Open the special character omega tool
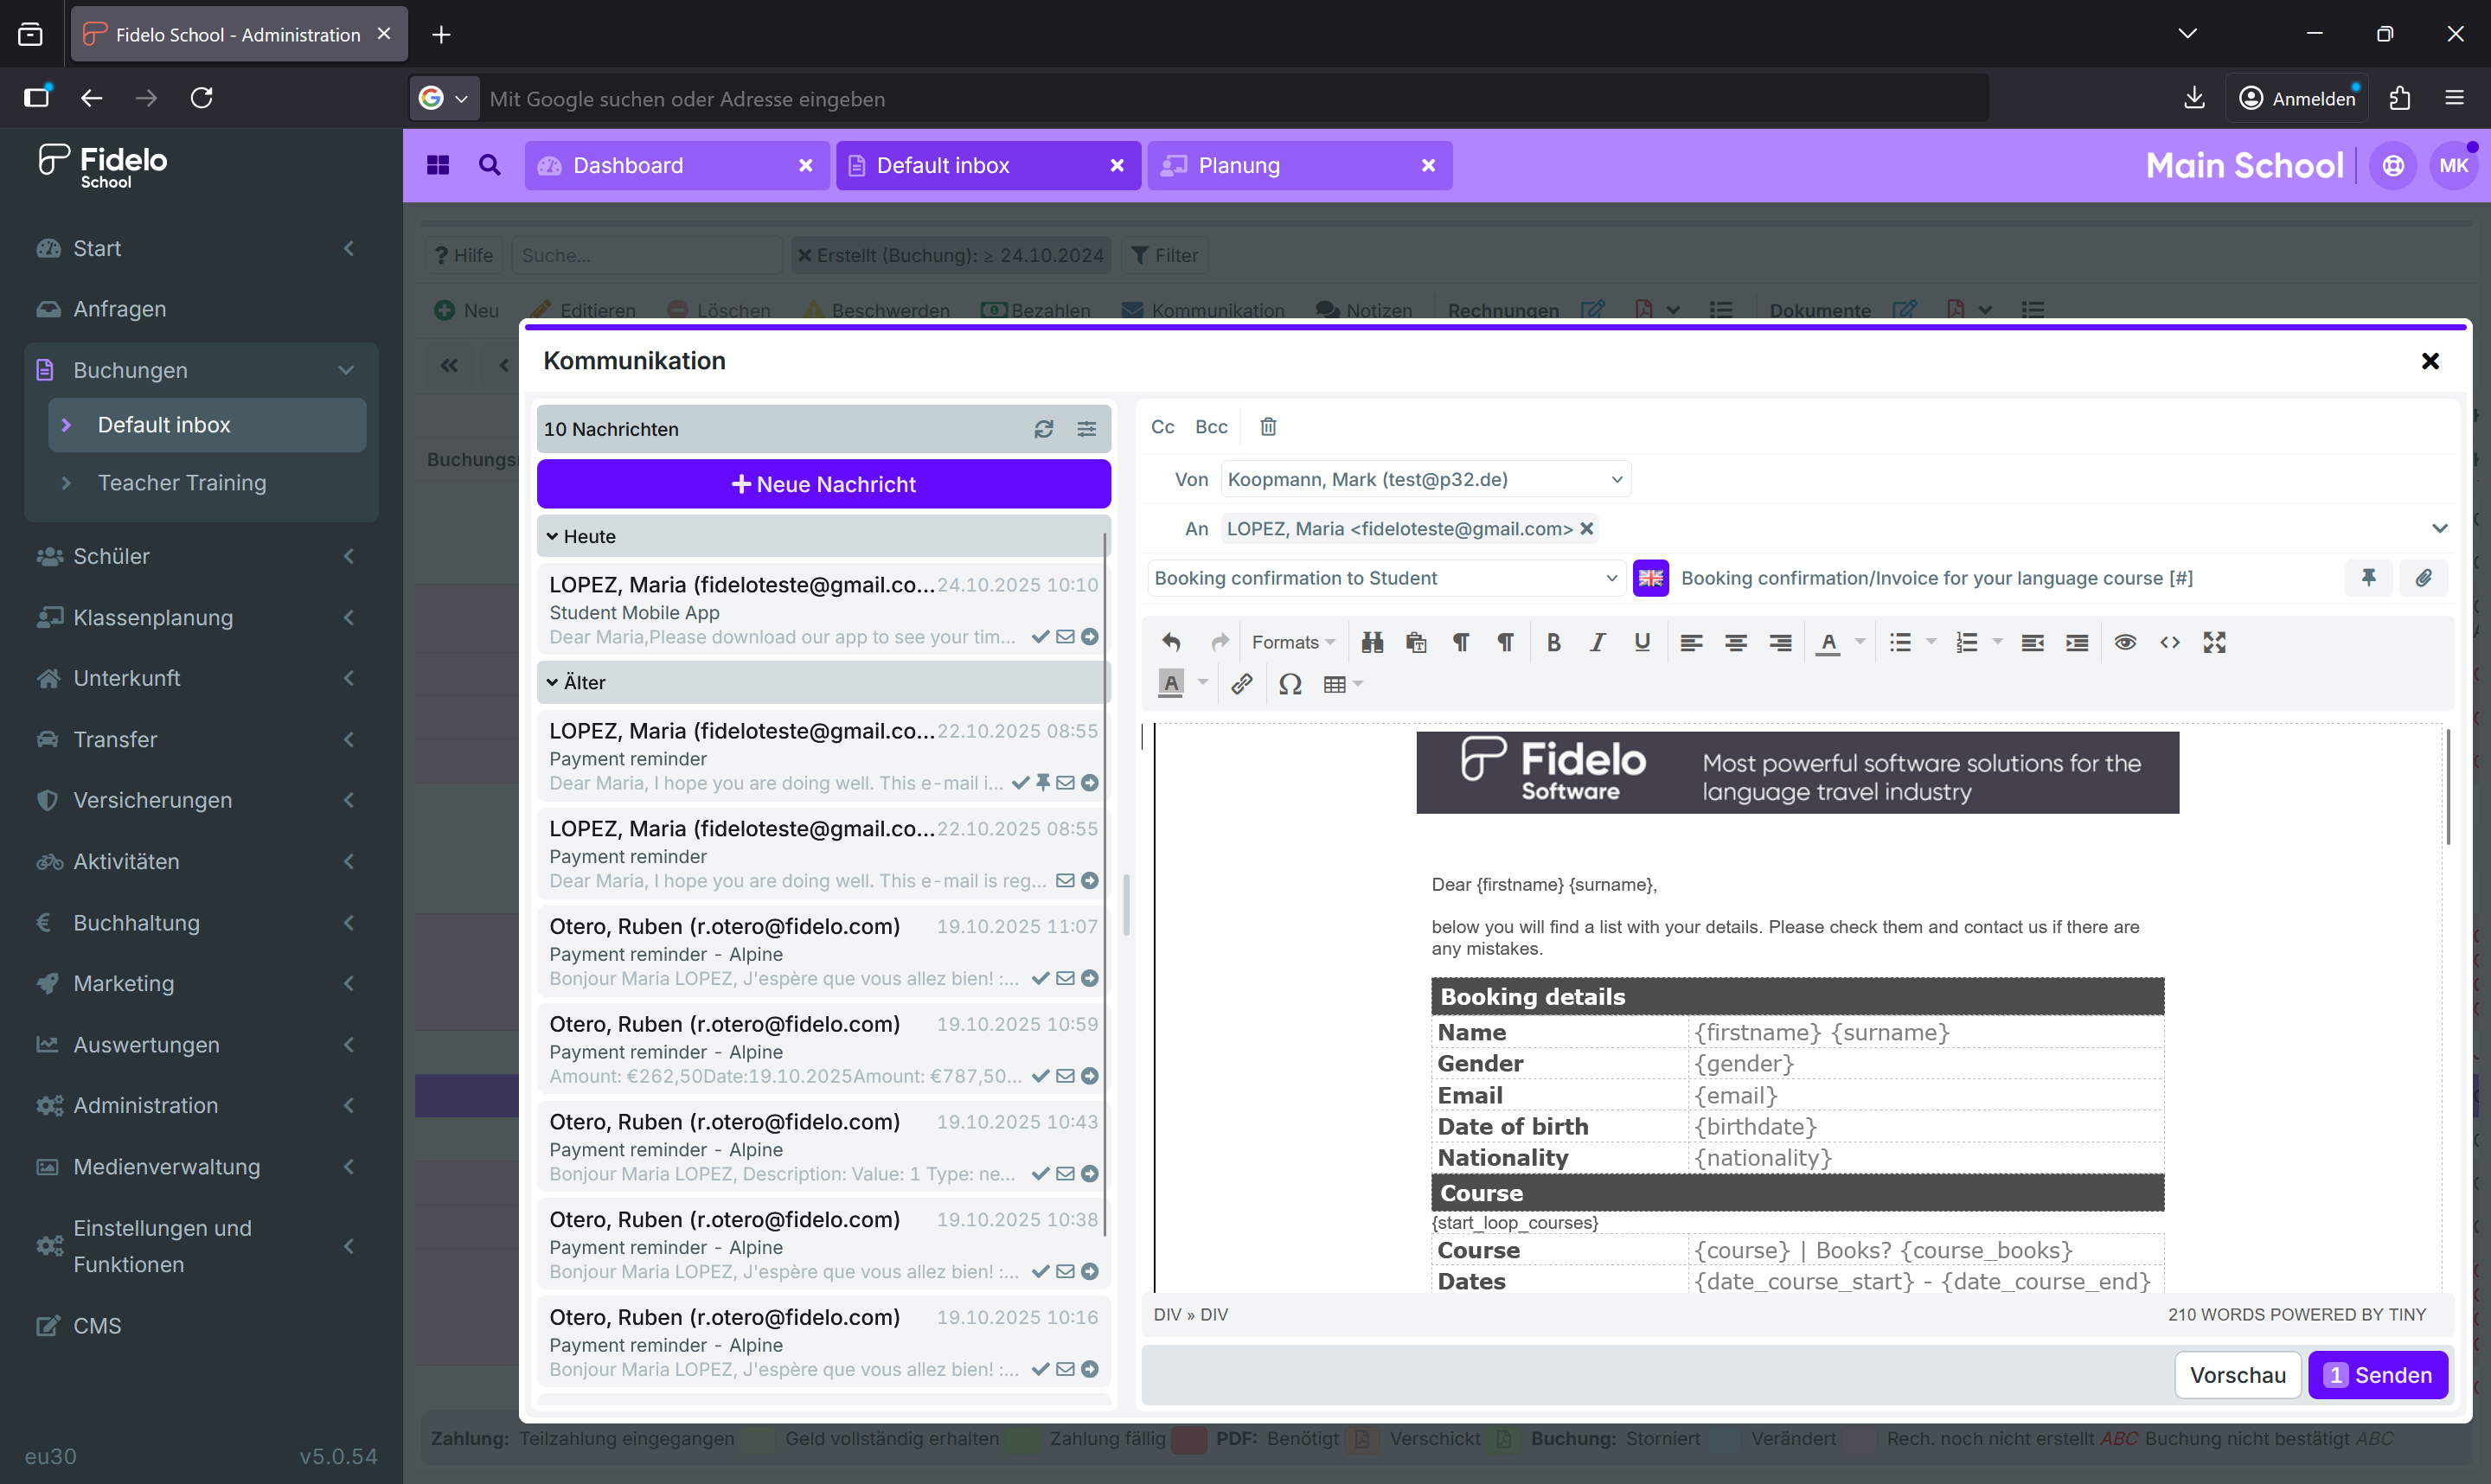This screenshot has height=1484, width=2491. click(1290, 684)
